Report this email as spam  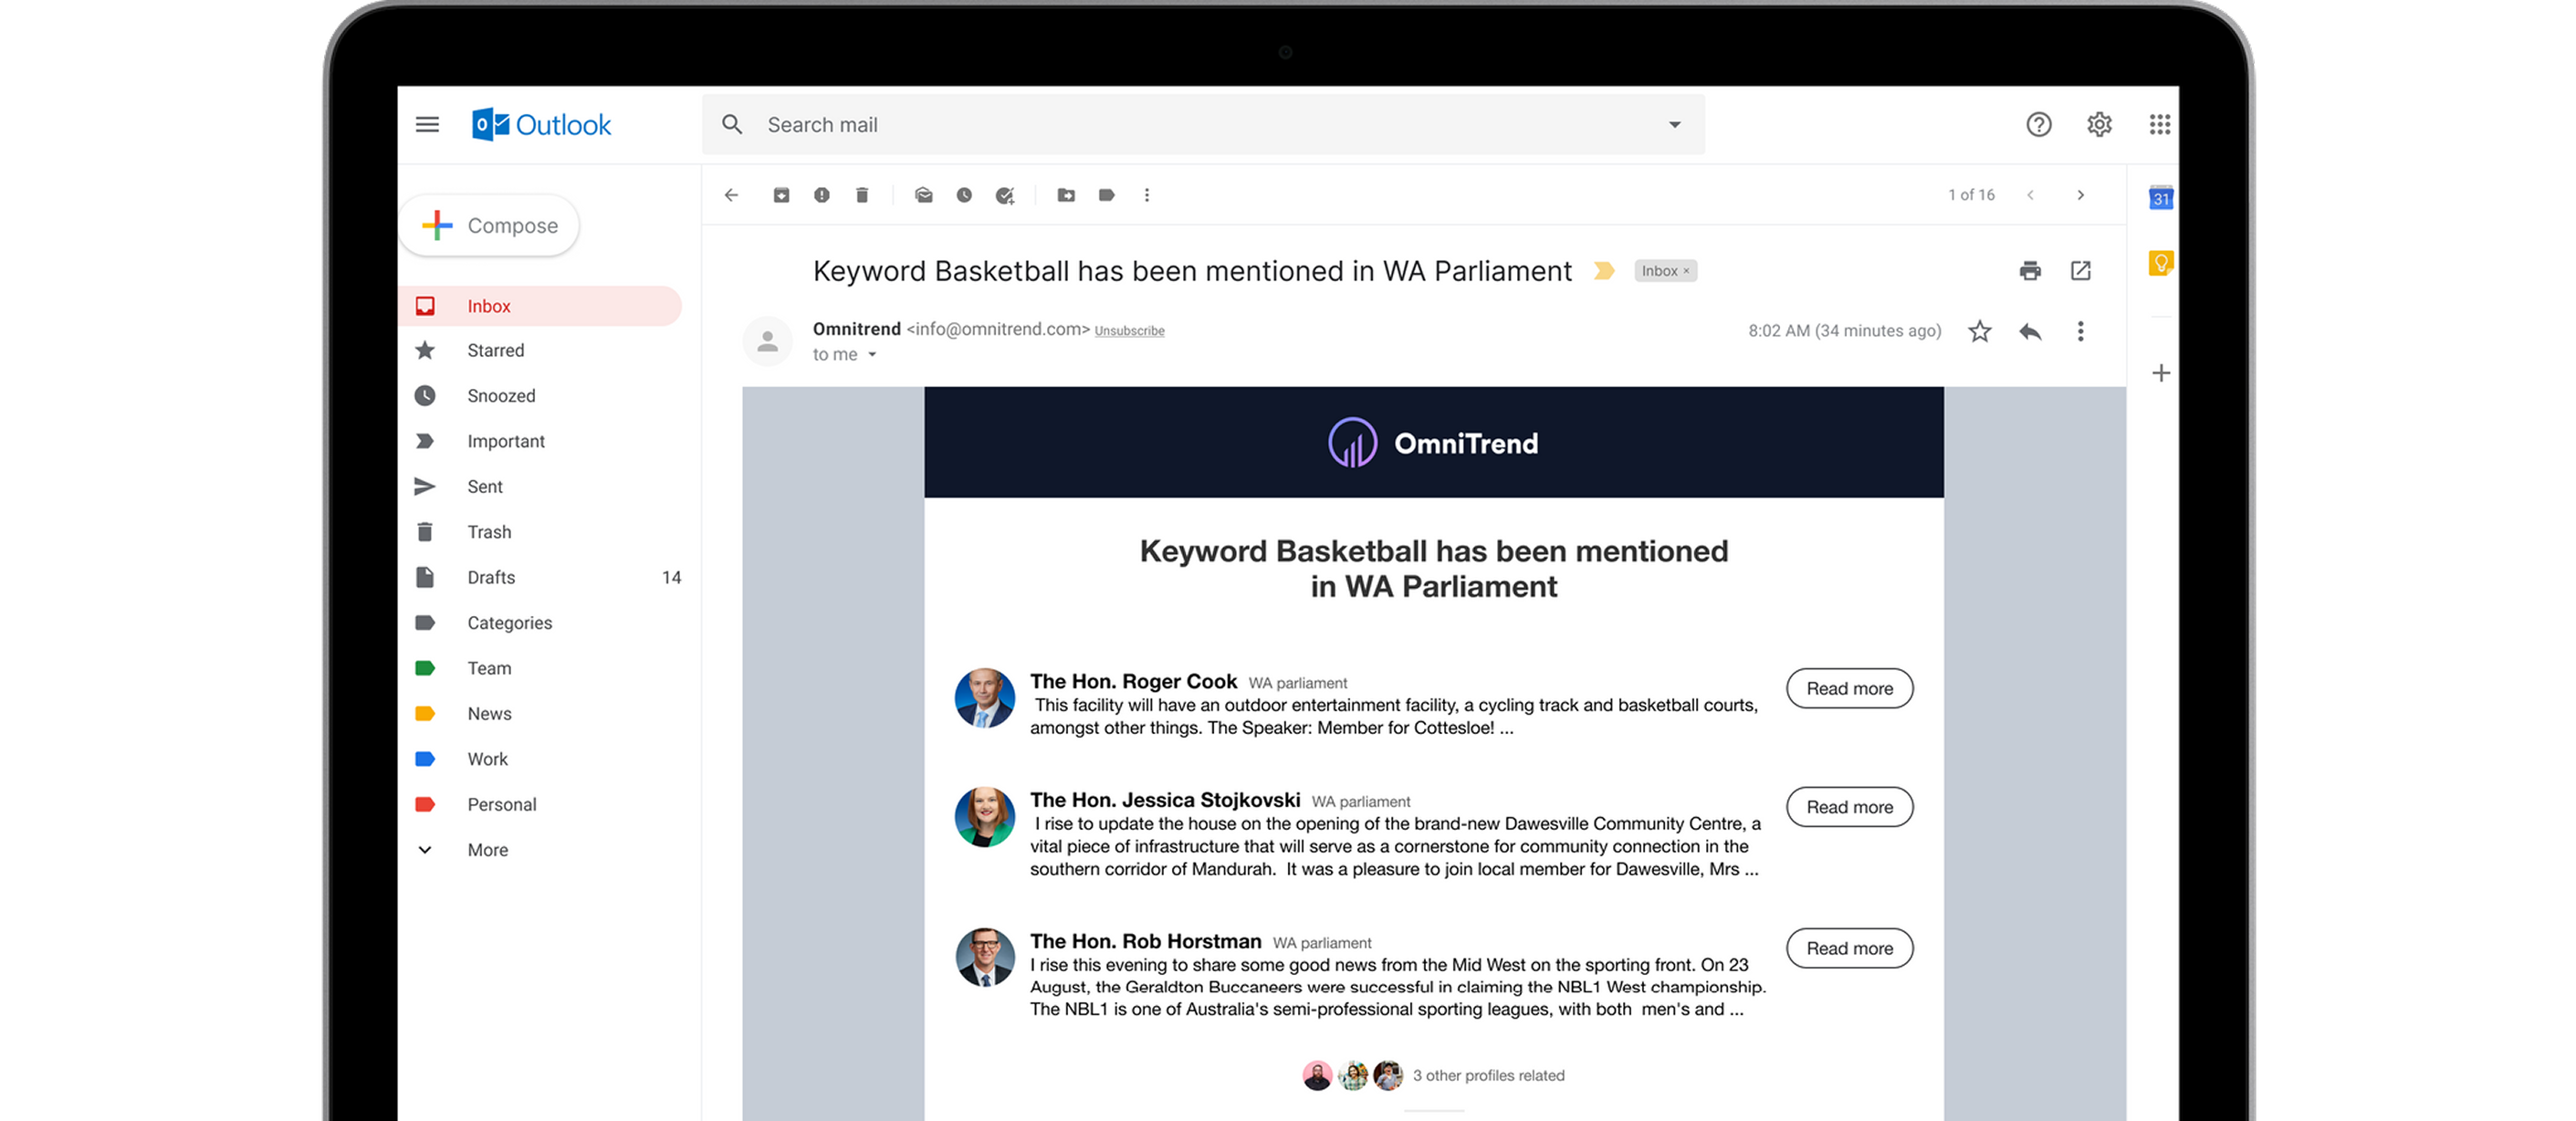coord(821,195)
